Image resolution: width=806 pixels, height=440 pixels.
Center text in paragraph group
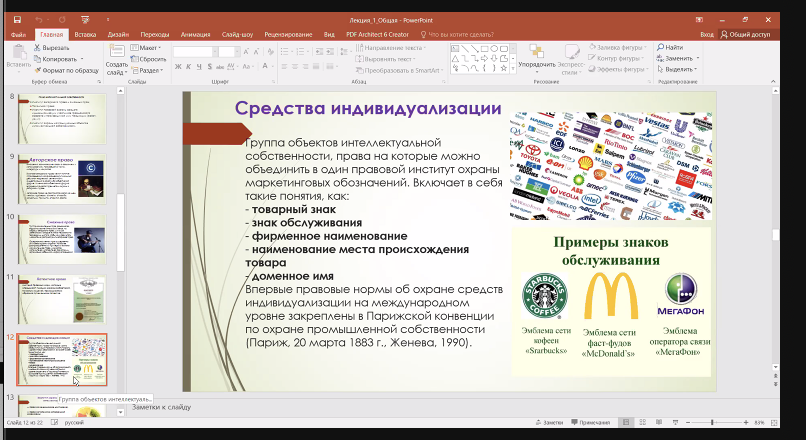pyautogui.click(x=296, y=66)
